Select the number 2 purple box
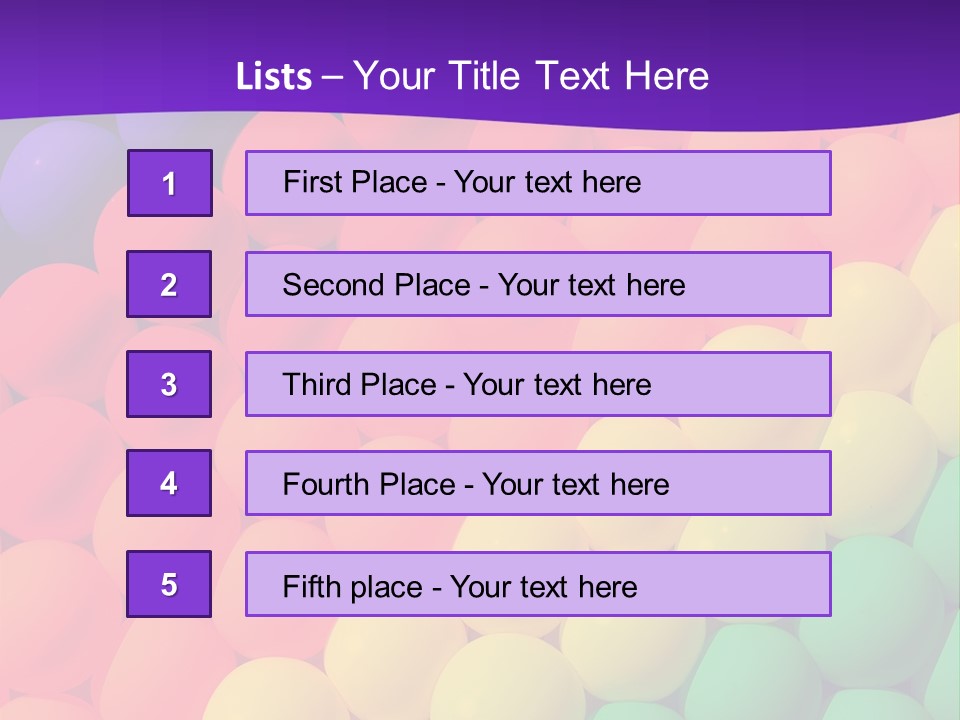The height and width of the screenshot is (720, 960). [169, 284]
